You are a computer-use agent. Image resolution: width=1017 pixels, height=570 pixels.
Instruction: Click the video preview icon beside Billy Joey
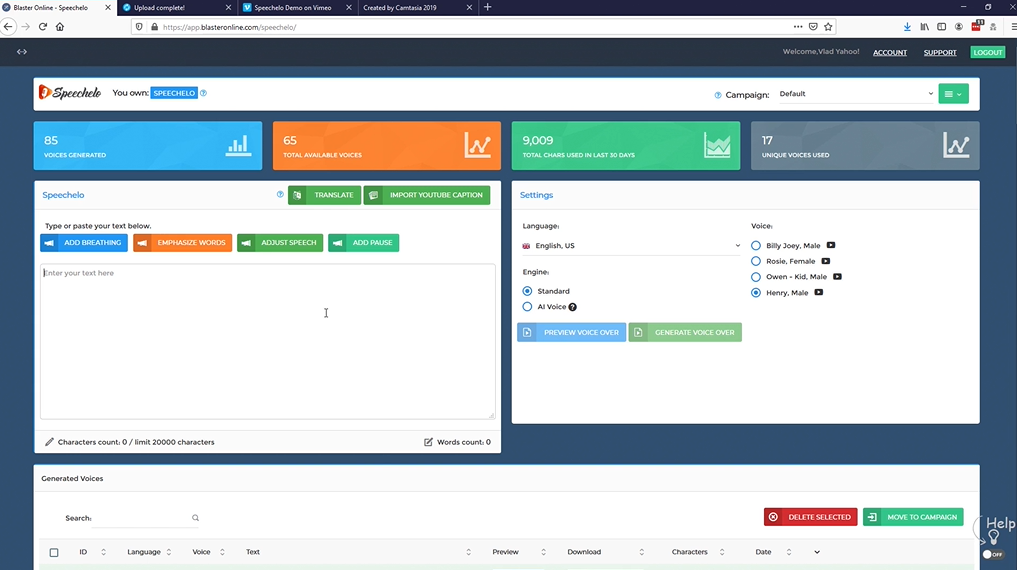coord(831,245)
